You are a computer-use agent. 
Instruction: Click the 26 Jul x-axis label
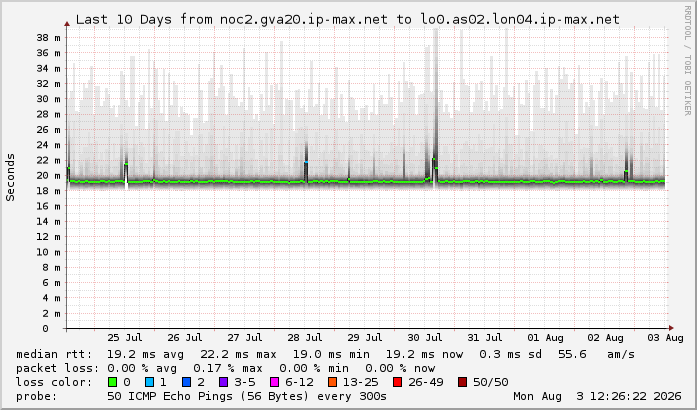[x=185, y=338]
